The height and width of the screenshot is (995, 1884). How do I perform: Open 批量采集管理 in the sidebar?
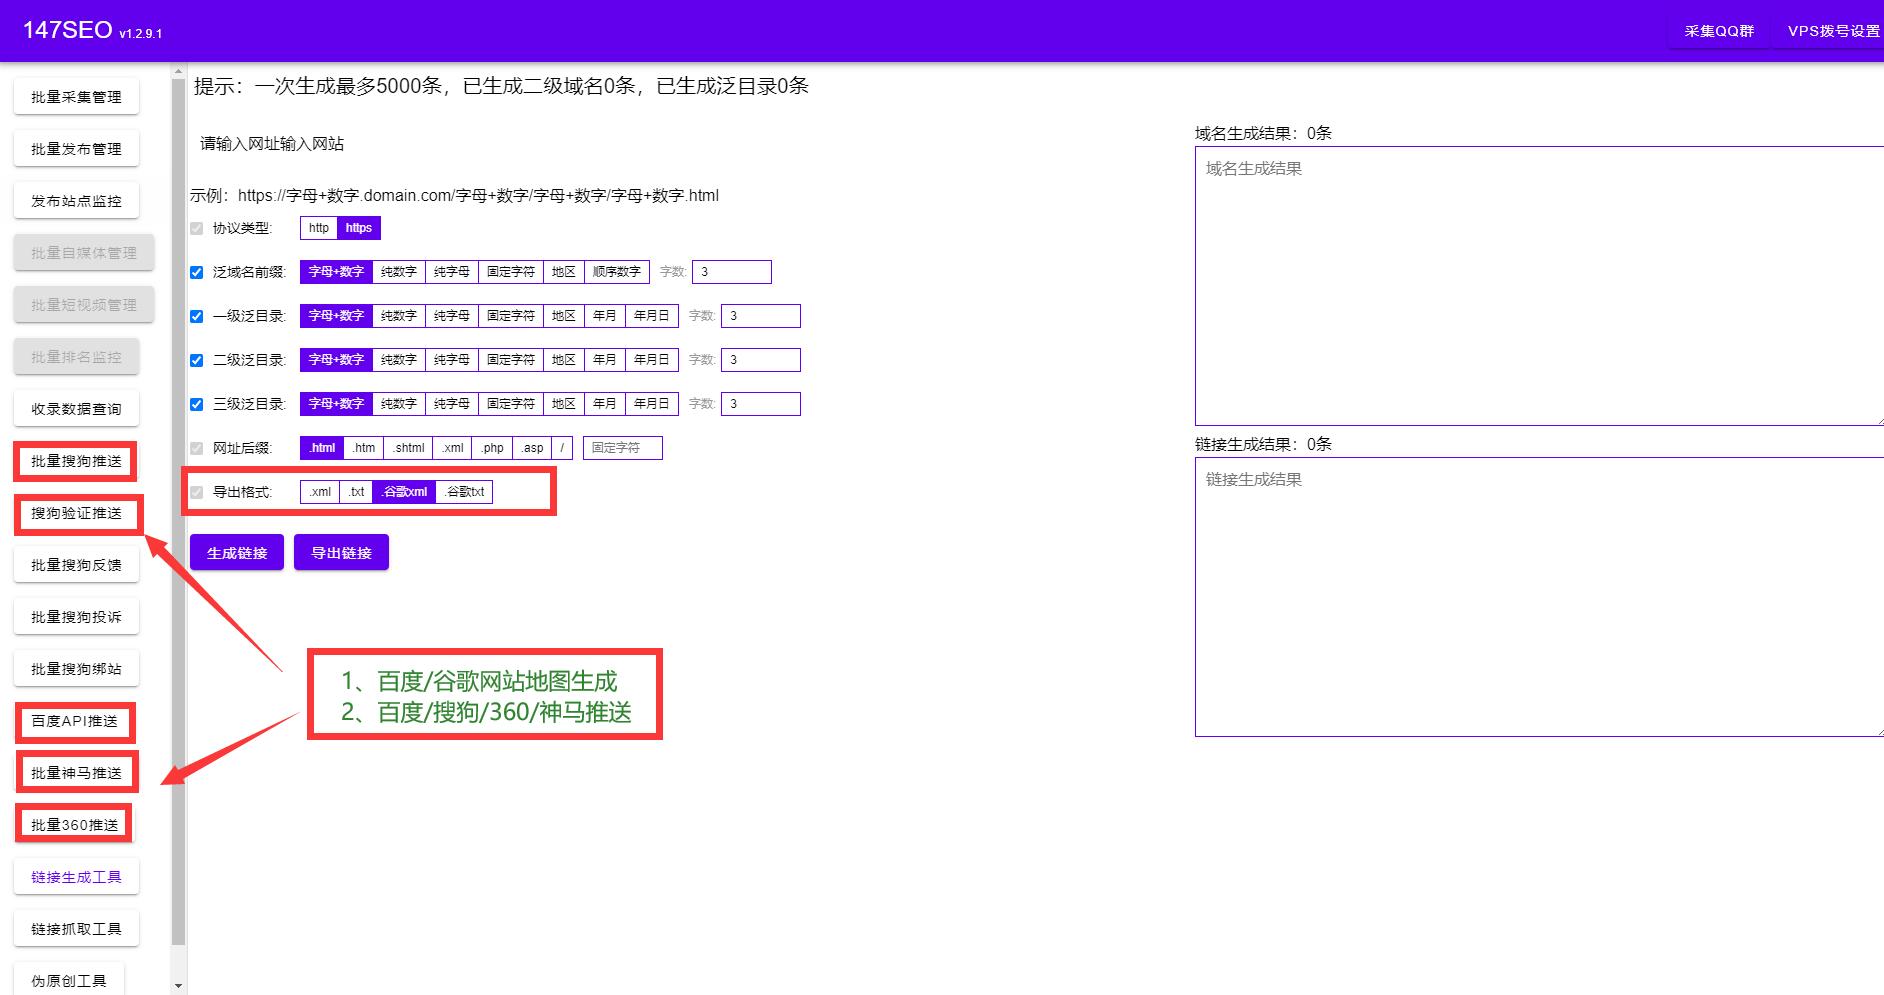(76, 96)
